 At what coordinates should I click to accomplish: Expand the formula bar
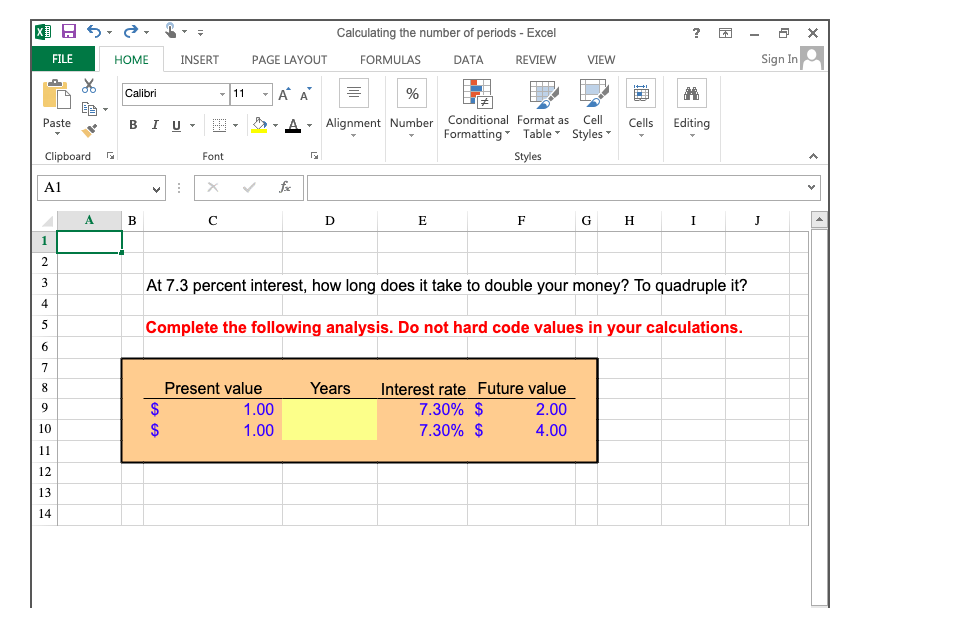coord(811,187)
